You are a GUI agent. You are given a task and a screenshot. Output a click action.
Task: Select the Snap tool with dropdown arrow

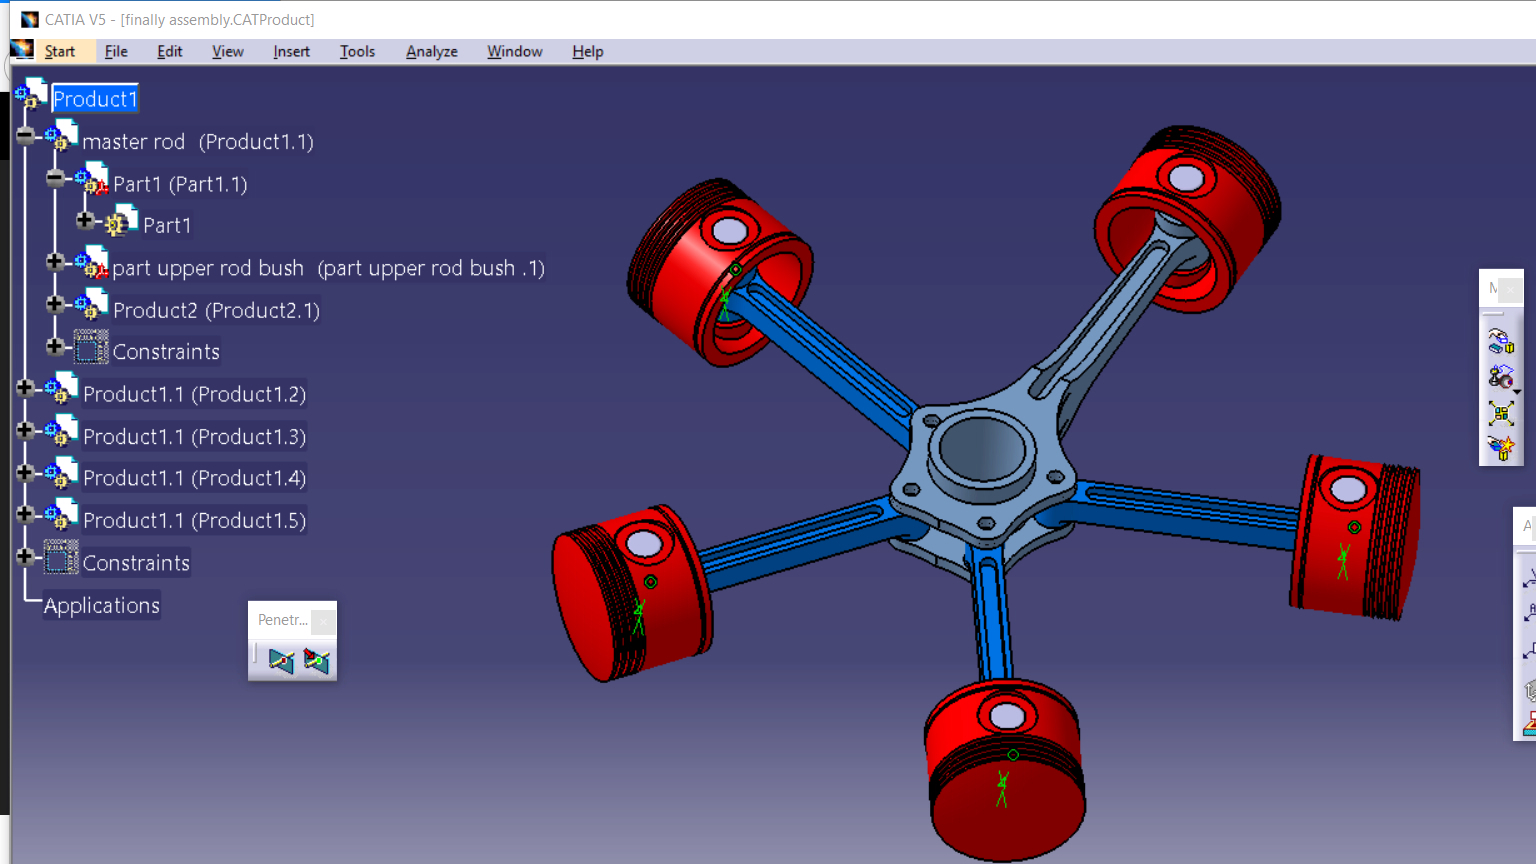[1500, 377]
